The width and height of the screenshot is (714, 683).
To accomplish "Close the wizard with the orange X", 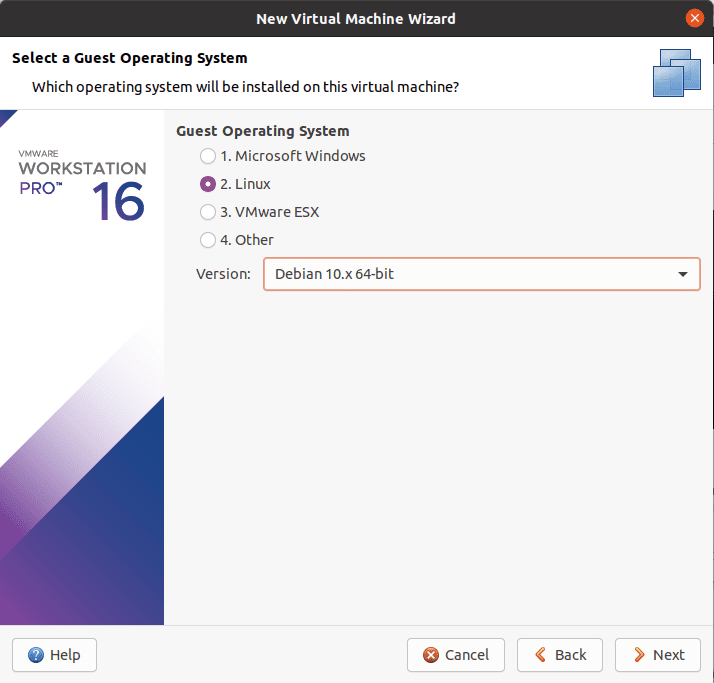I will (694, 18).
